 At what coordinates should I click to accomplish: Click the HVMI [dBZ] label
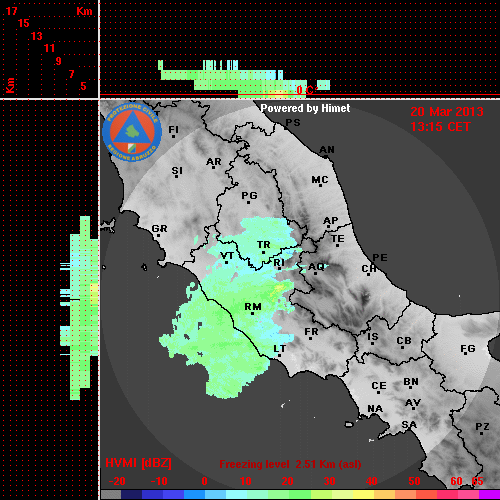click(138, 463)
